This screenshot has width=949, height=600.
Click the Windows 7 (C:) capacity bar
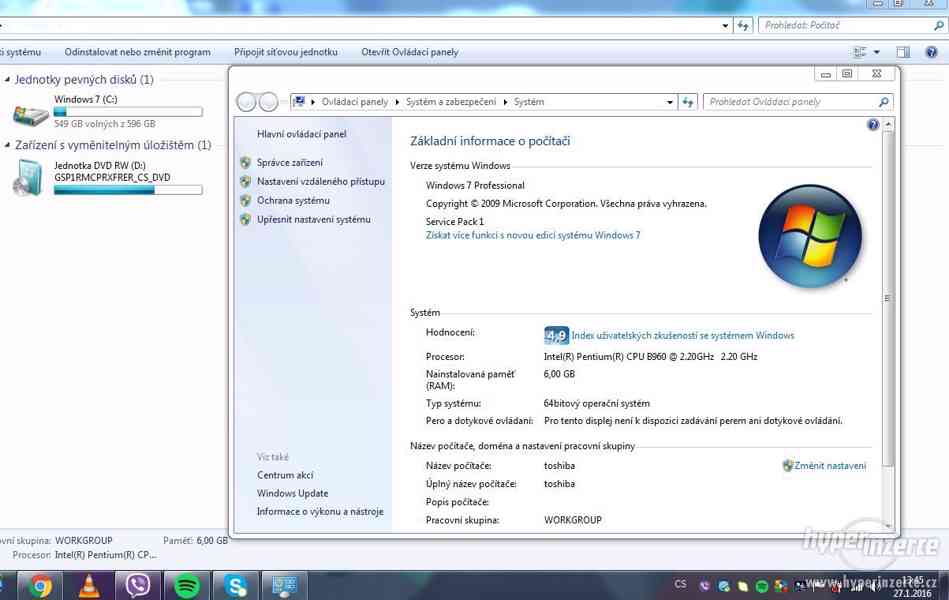(x=128, y=111)
